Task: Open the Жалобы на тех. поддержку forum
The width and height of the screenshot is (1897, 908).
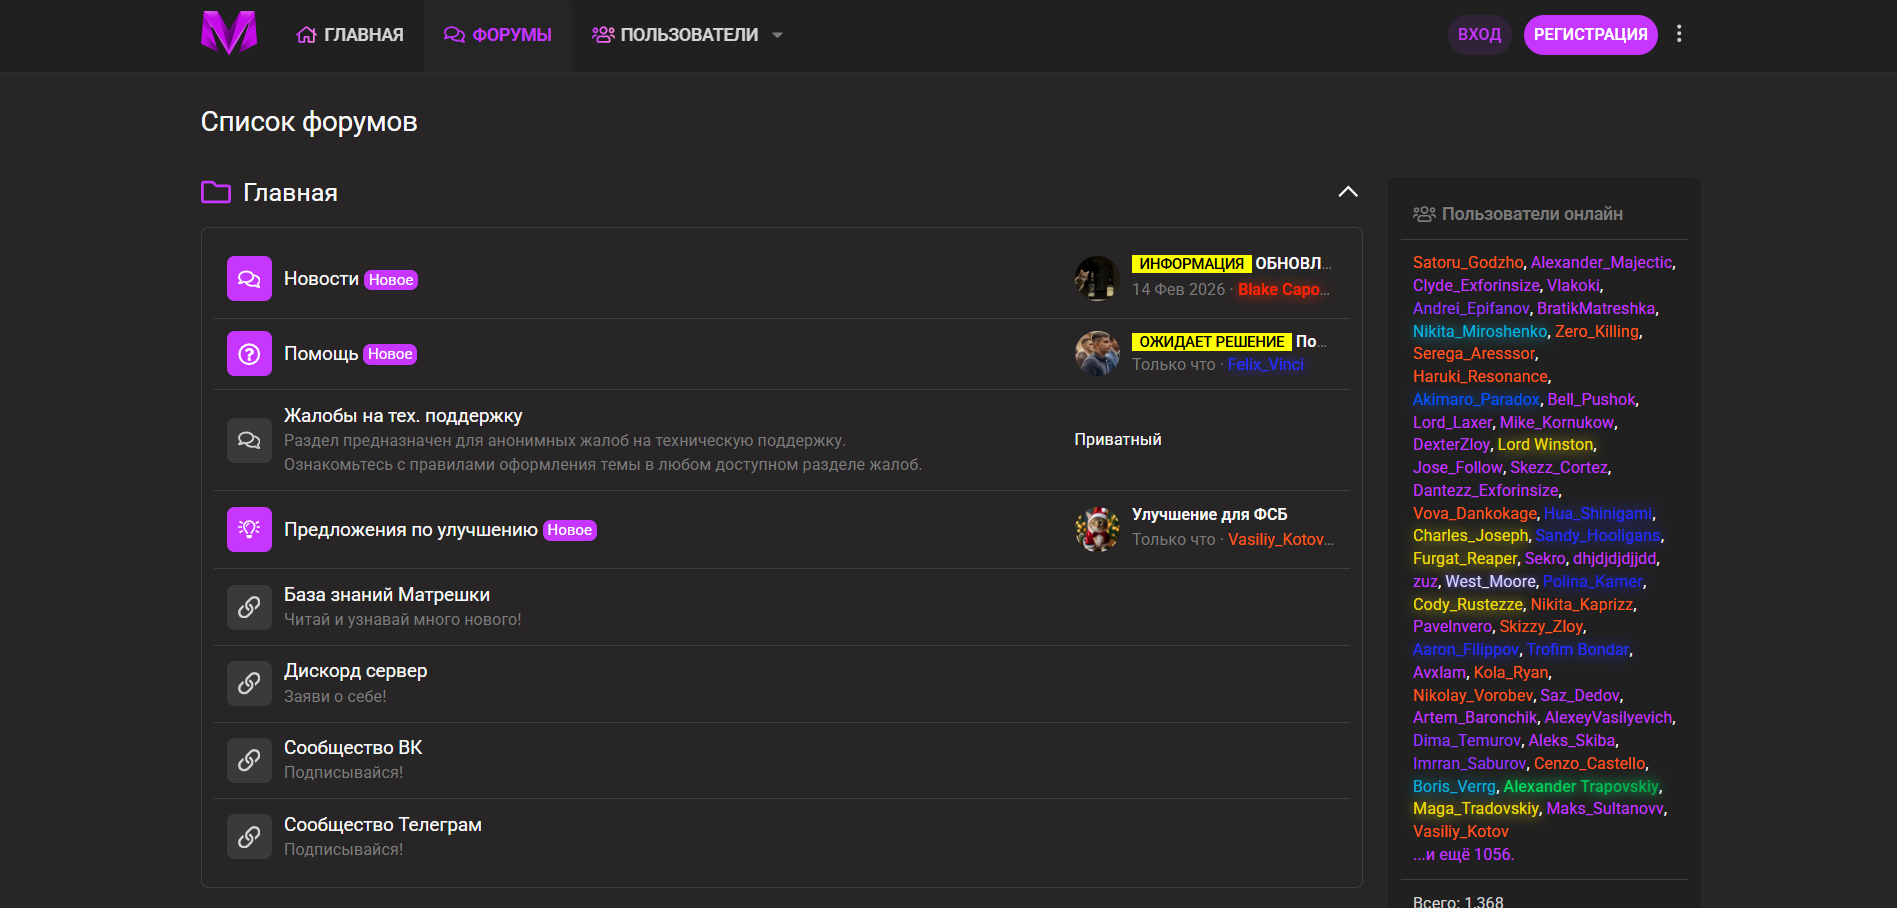Action: (x=403, y=416)
